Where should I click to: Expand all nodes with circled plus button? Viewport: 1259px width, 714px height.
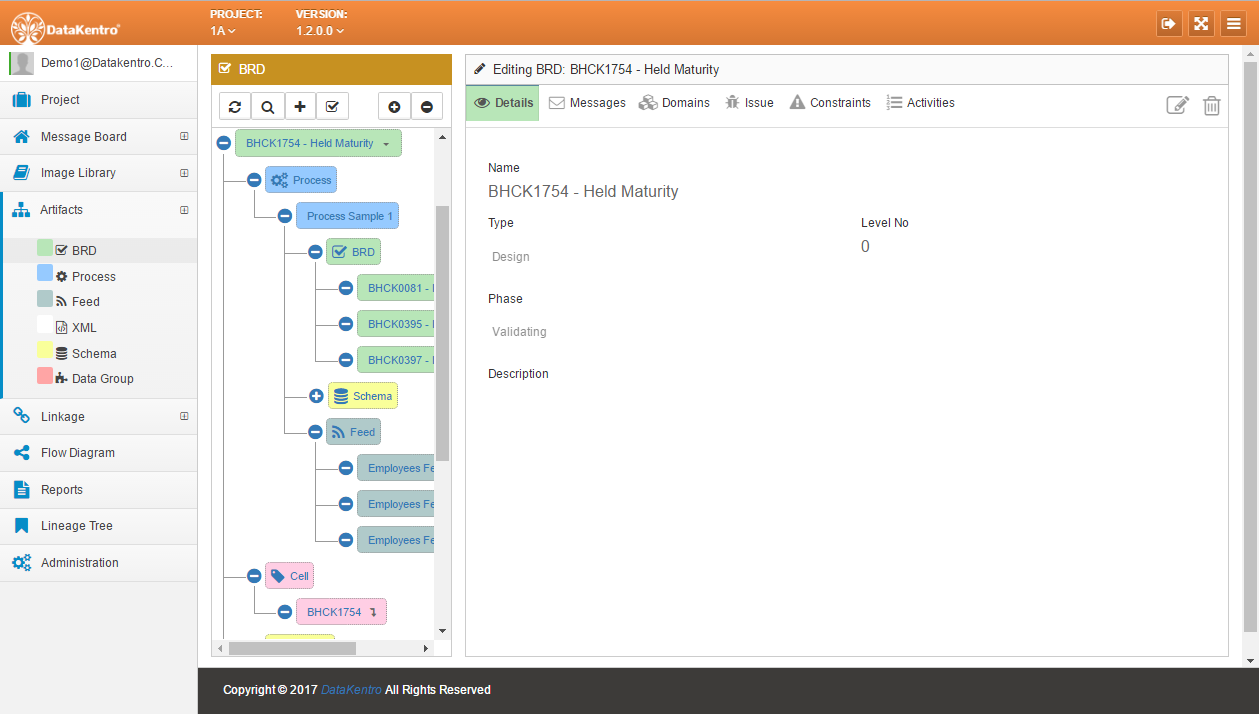pyautogui.click(x=394, y=106)
